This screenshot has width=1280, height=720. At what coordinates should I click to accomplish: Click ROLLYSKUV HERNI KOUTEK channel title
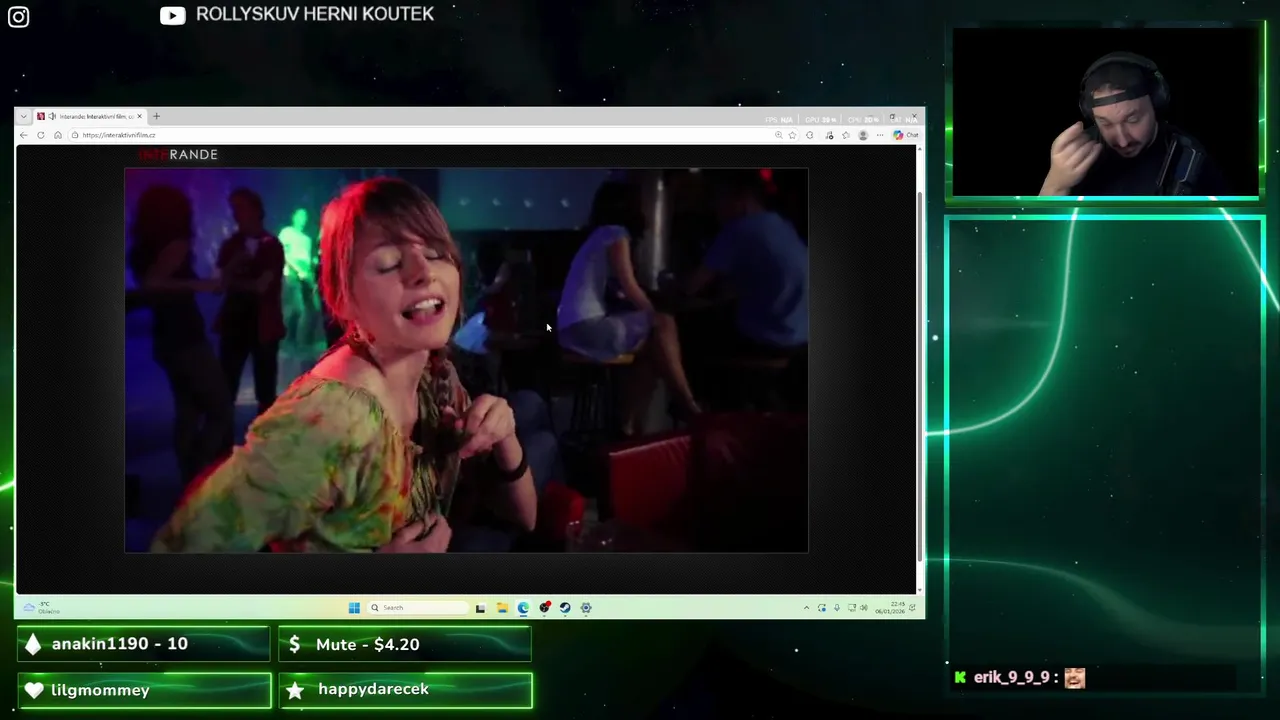tap(315, 14)
